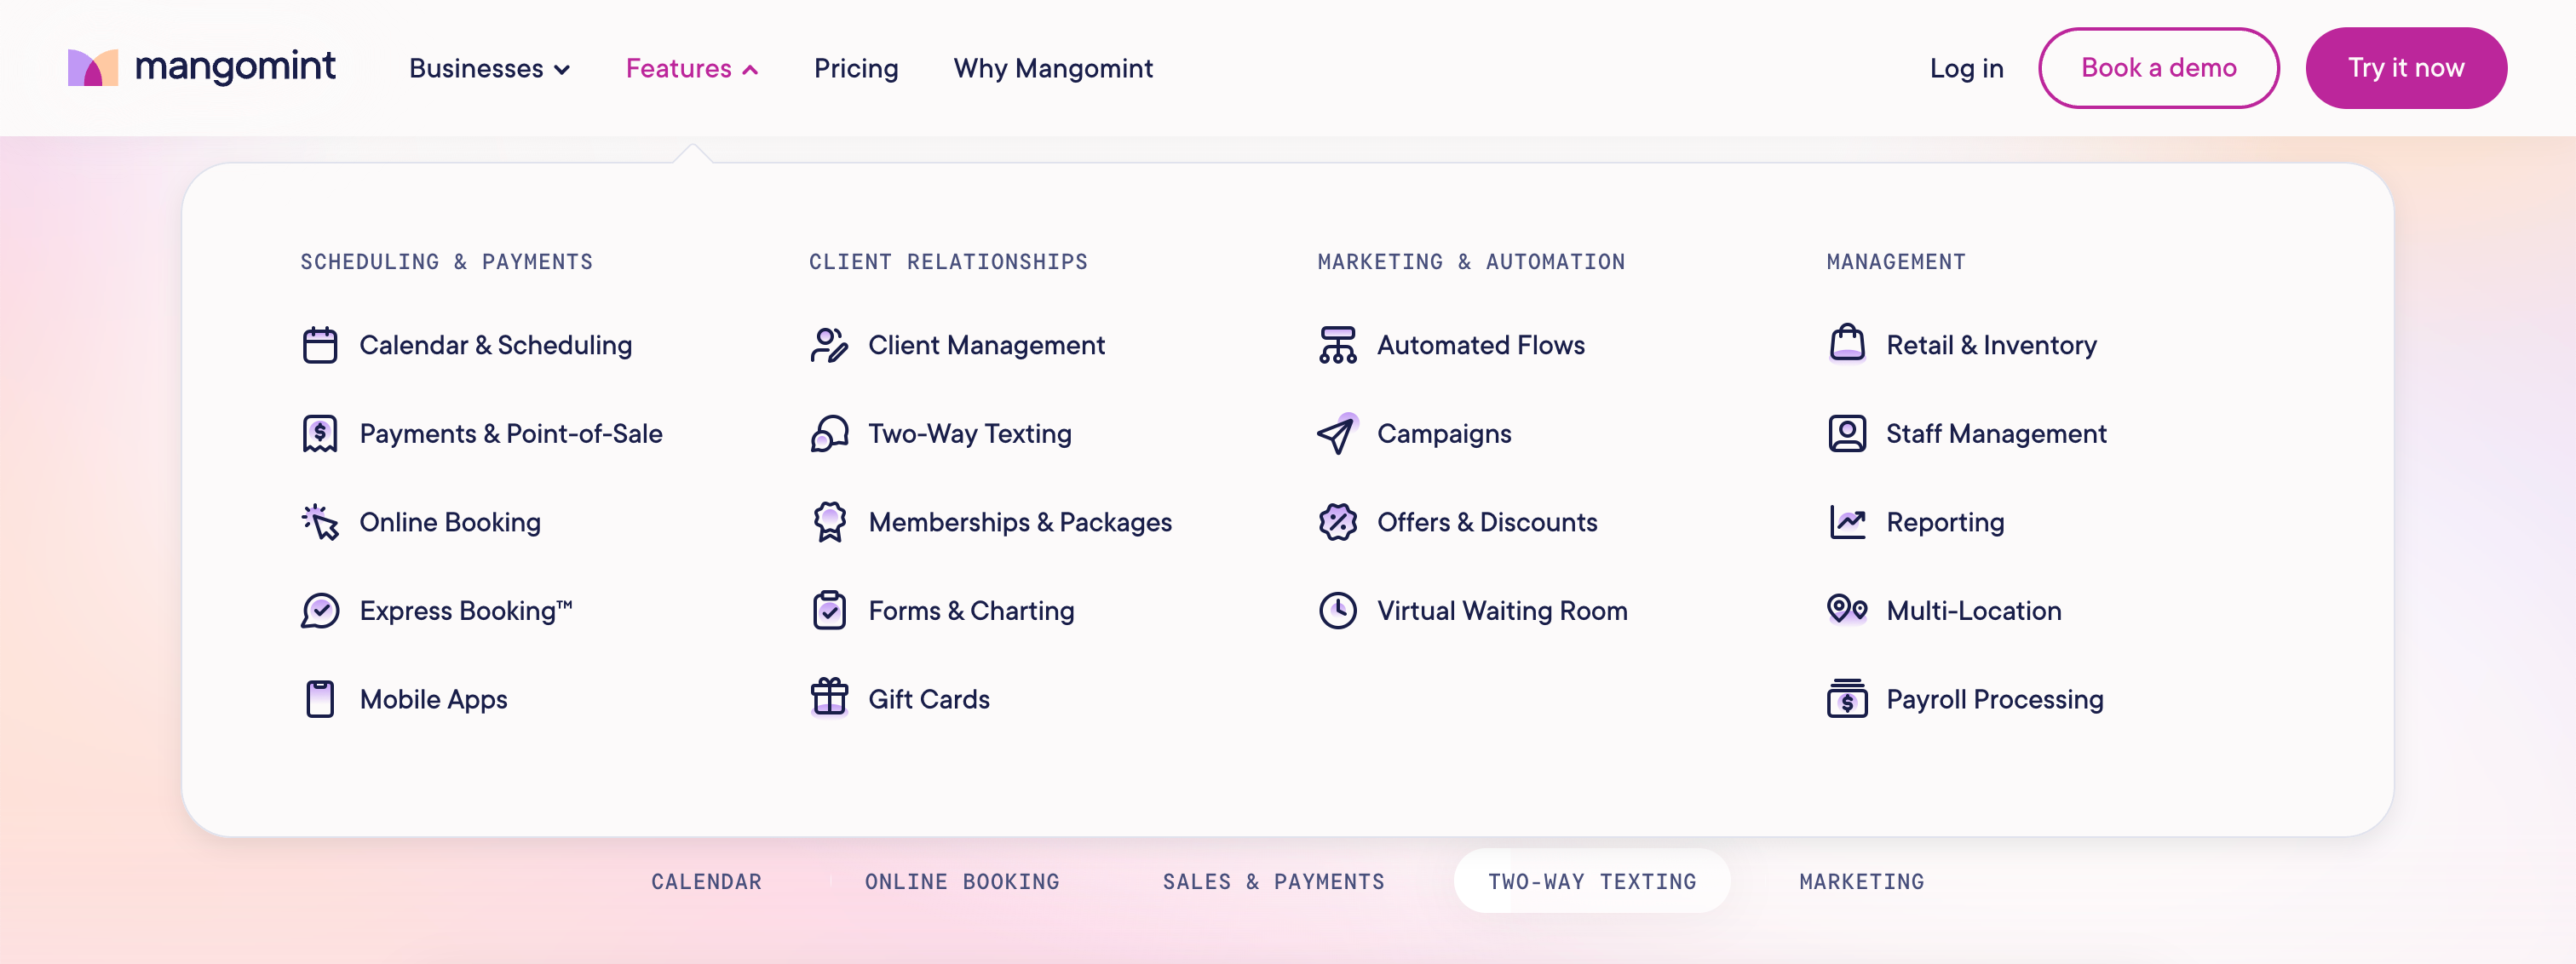This screenshot has width=2576, height=964.
Task: Click the Online Booking cursor icon
Action: point(320,522)
